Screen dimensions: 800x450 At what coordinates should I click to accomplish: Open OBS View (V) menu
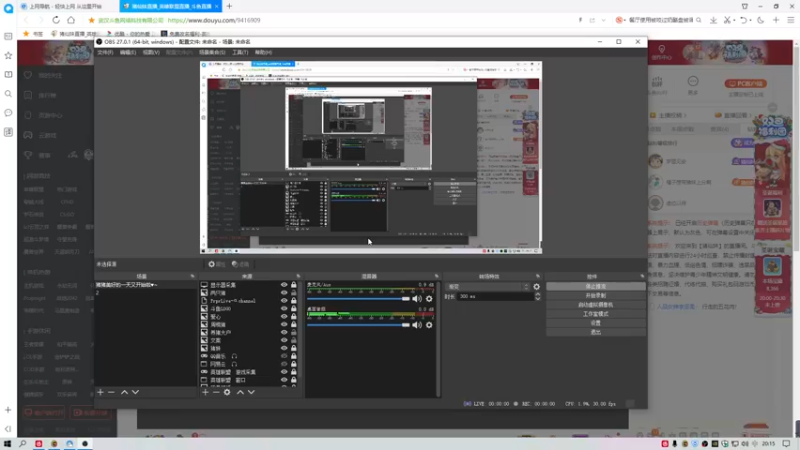[x=151, y=53]
